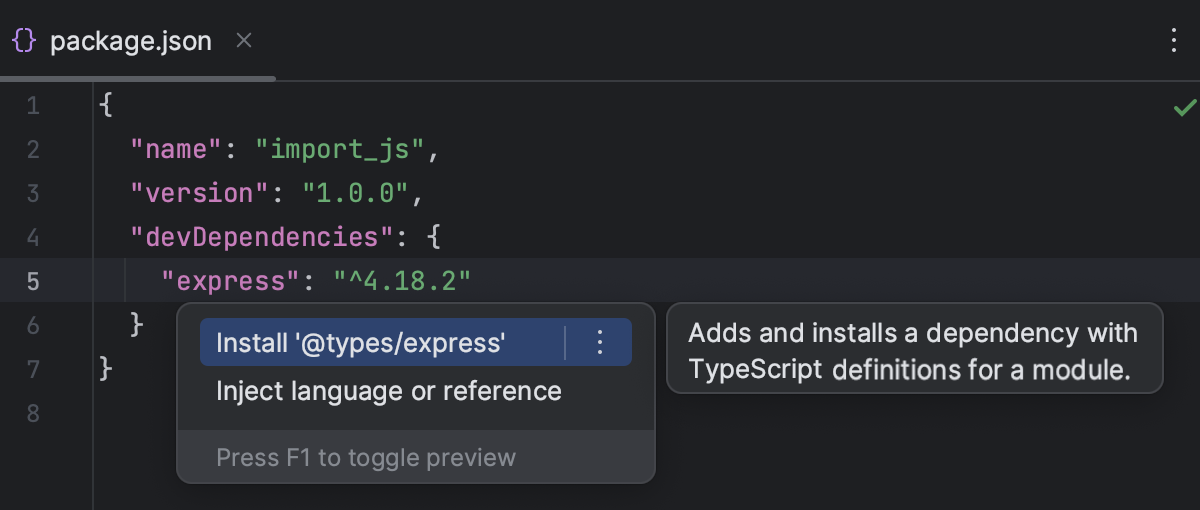Close the package.json editor tab

[243, 41]
